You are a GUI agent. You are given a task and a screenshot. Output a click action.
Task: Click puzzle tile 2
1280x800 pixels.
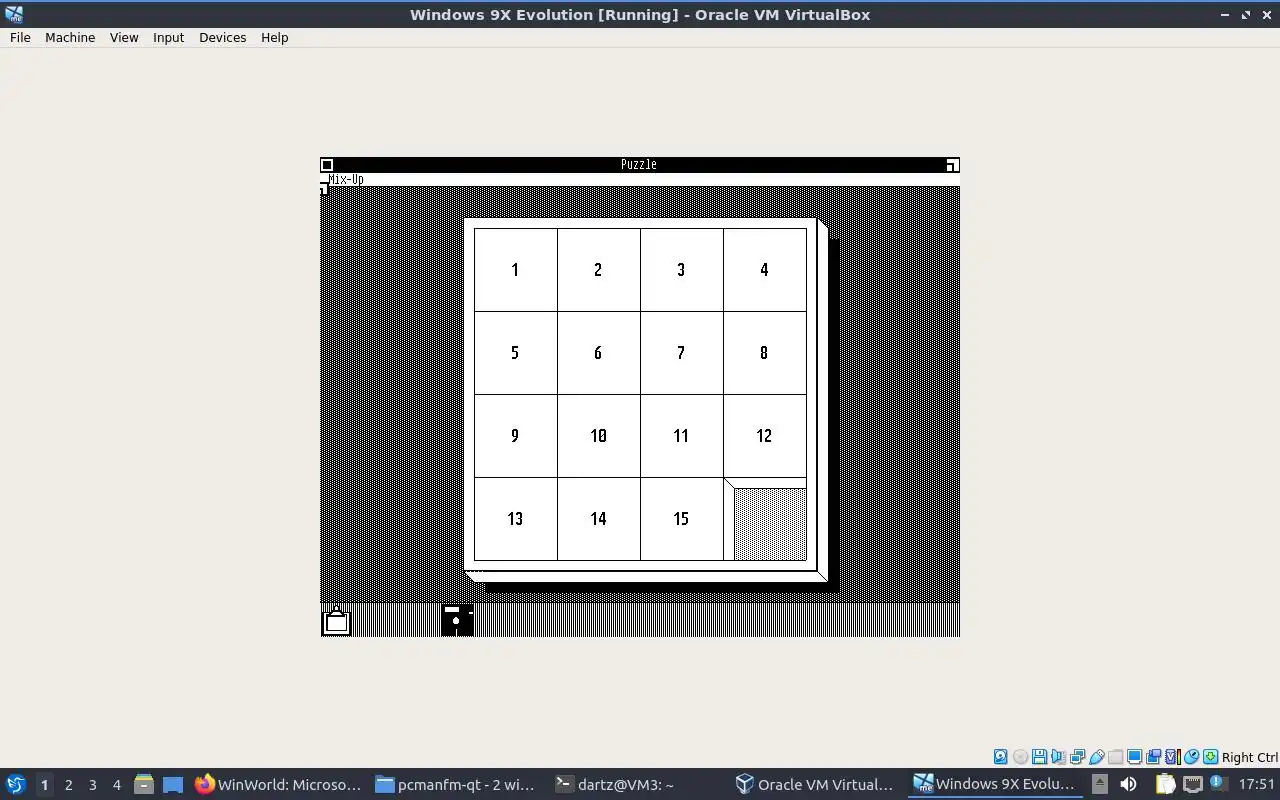pos(599,270)
